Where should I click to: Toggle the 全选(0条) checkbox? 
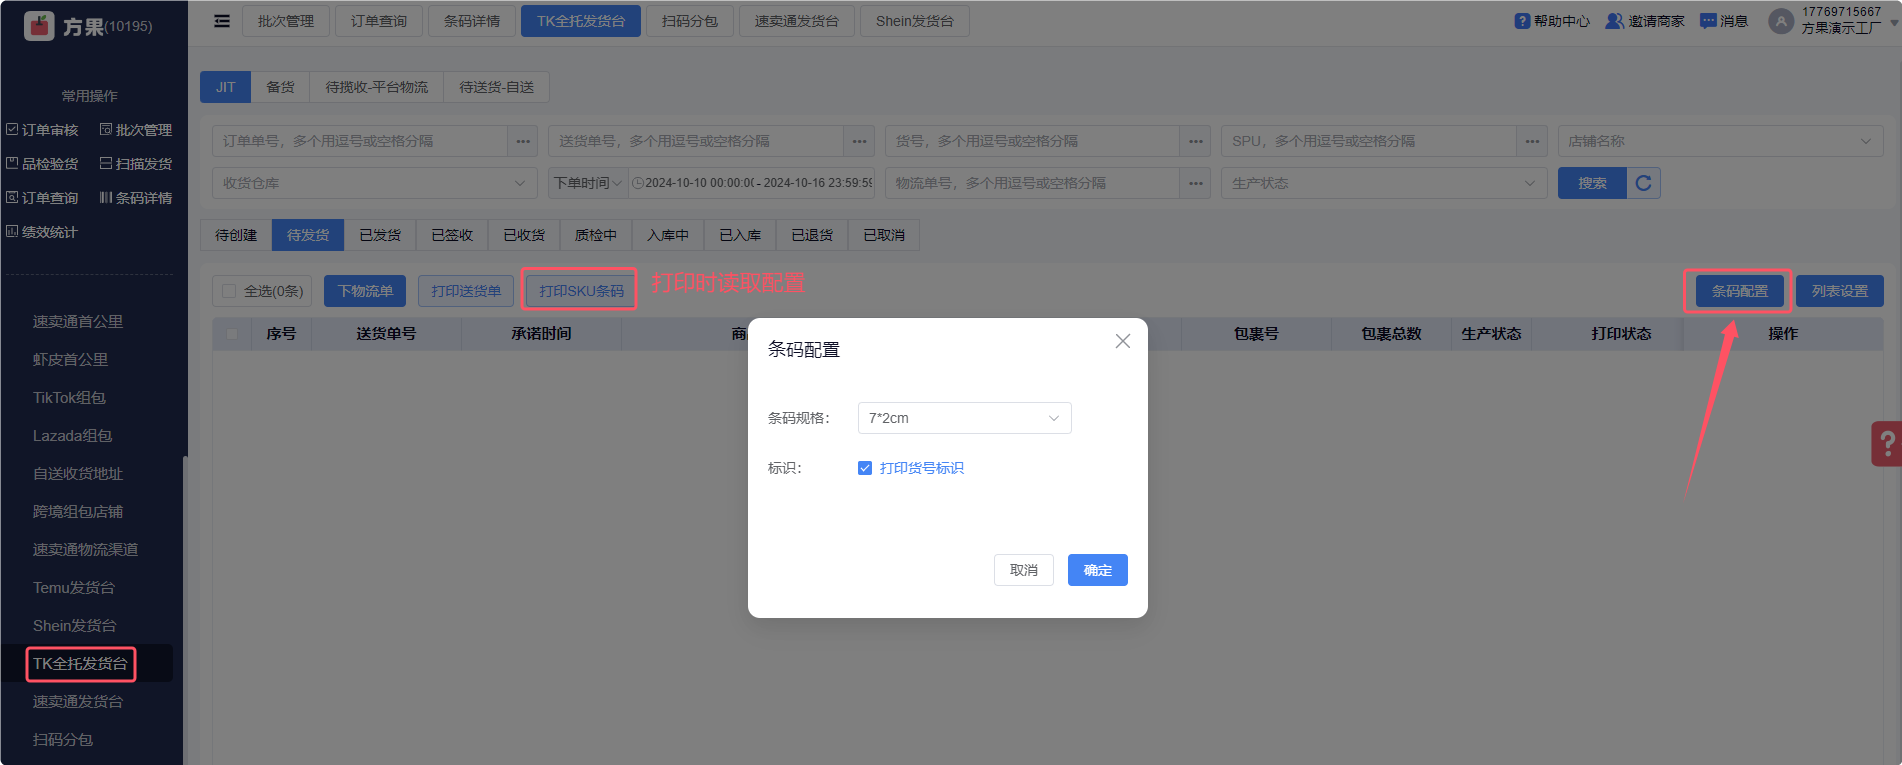(x=229, y=291)
